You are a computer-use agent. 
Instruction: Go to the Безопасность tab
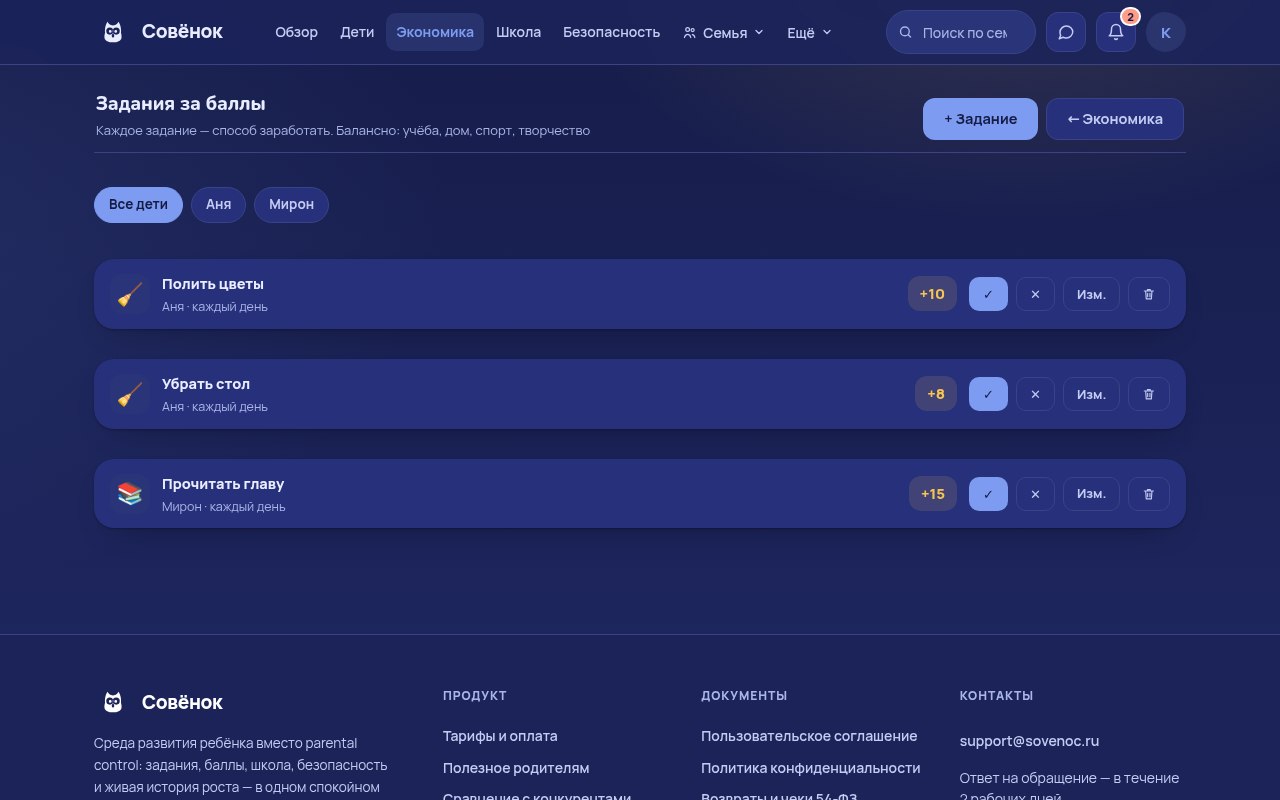tap(611, 32)
